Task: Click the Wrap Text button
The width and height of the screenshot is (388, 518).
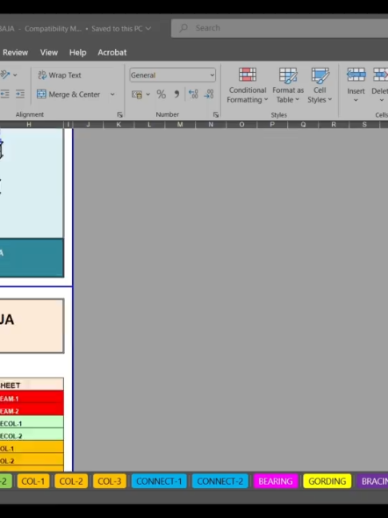Action: tap(60, 75)
